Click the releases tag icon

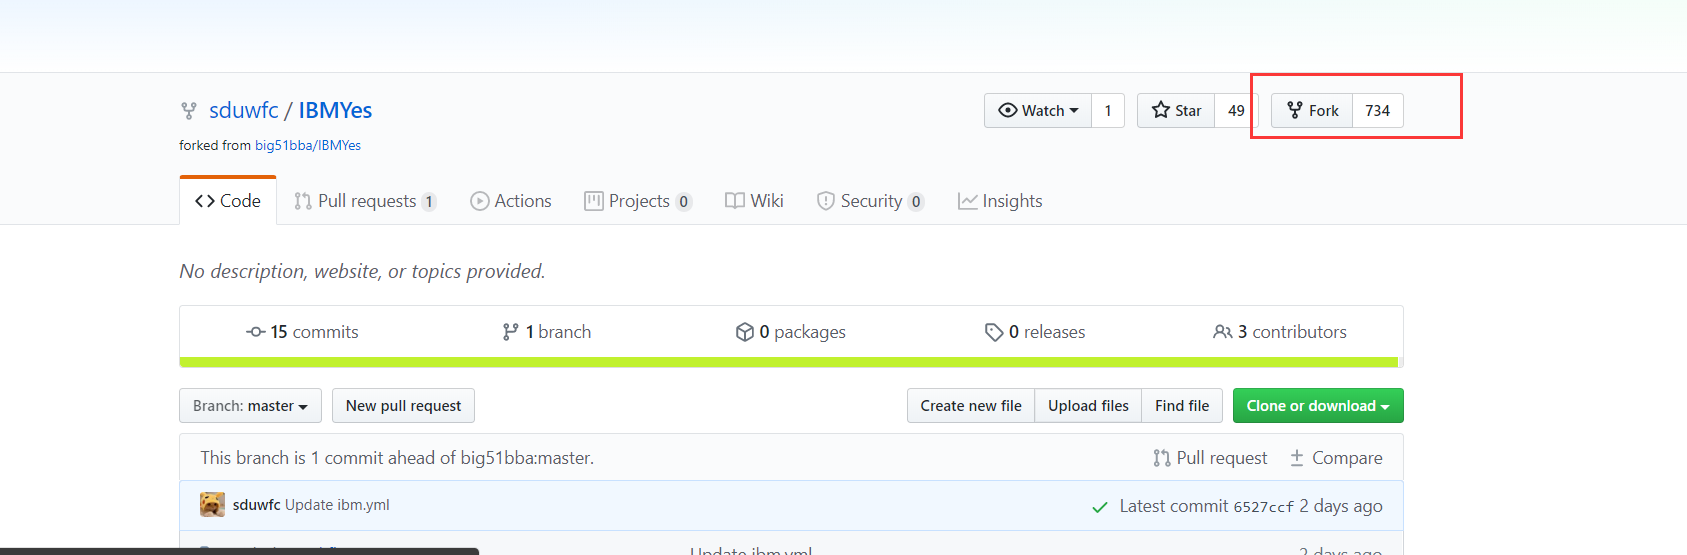tap(993, 332)
